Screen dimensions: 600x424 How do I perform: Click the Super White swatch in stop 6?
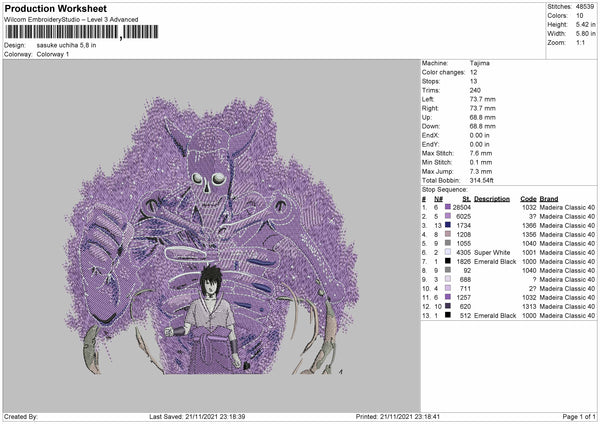[448, 252]
